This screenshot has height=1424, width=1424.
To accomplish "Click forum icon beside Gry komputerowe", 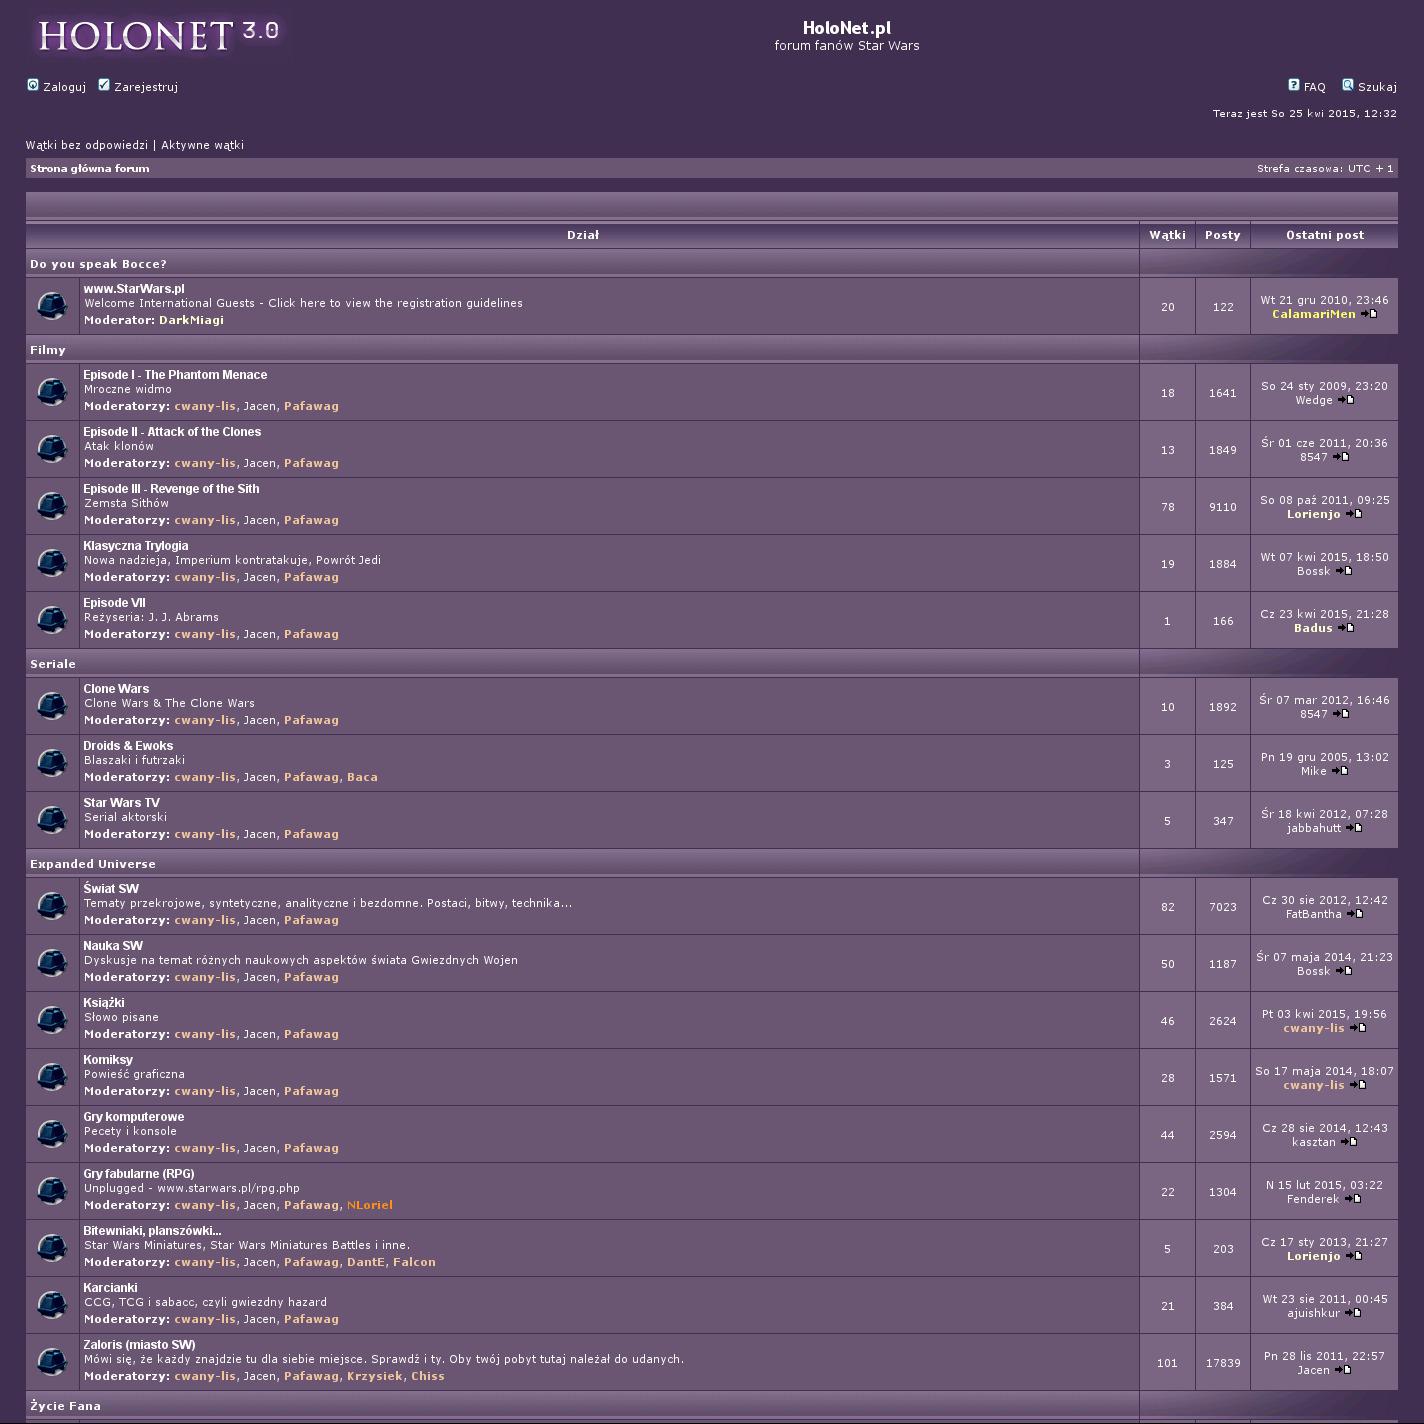I will click(x=52, y=1133).
